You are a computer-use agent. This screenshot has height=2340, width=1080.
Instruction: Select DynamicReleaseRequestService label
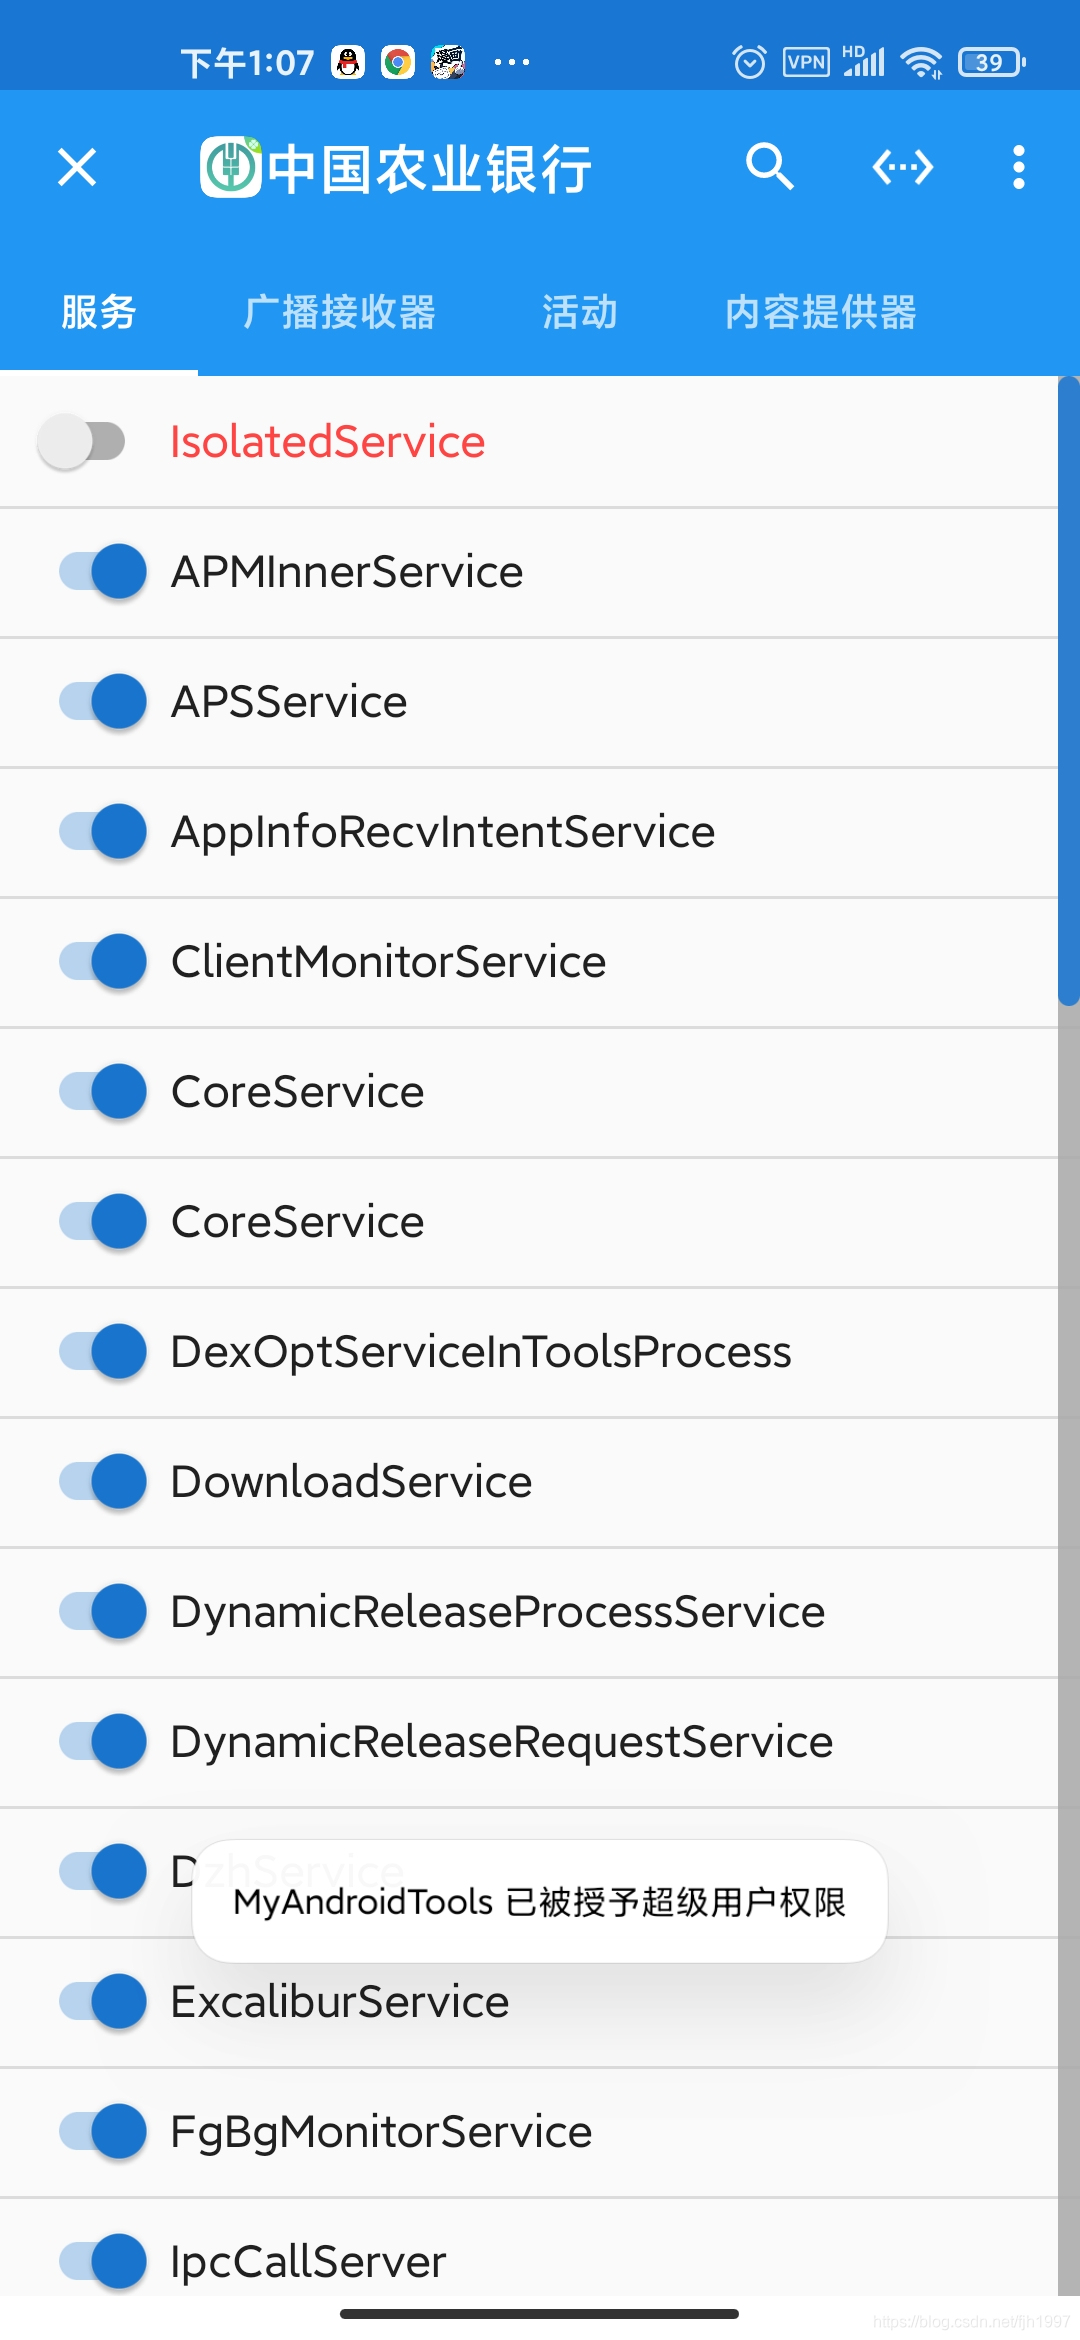click(x=502, y=1741)
